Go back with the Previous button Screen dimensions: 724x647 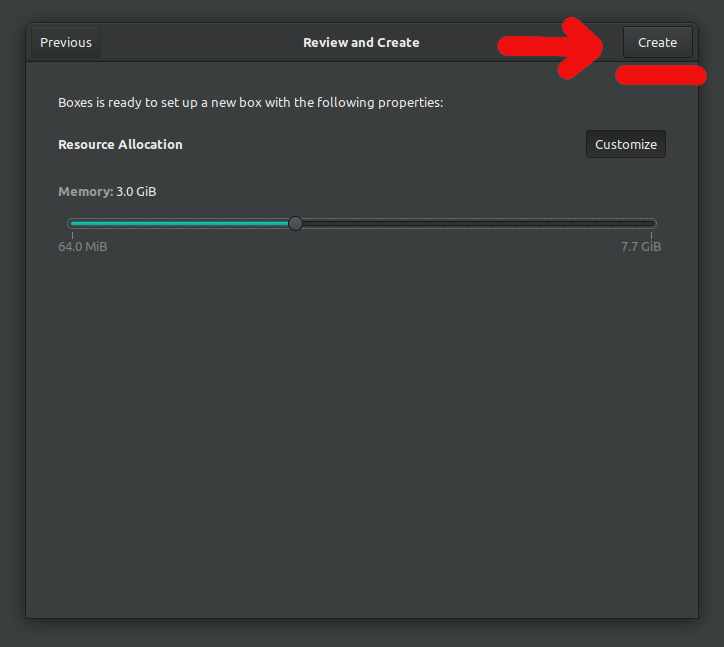pos(66,43)
